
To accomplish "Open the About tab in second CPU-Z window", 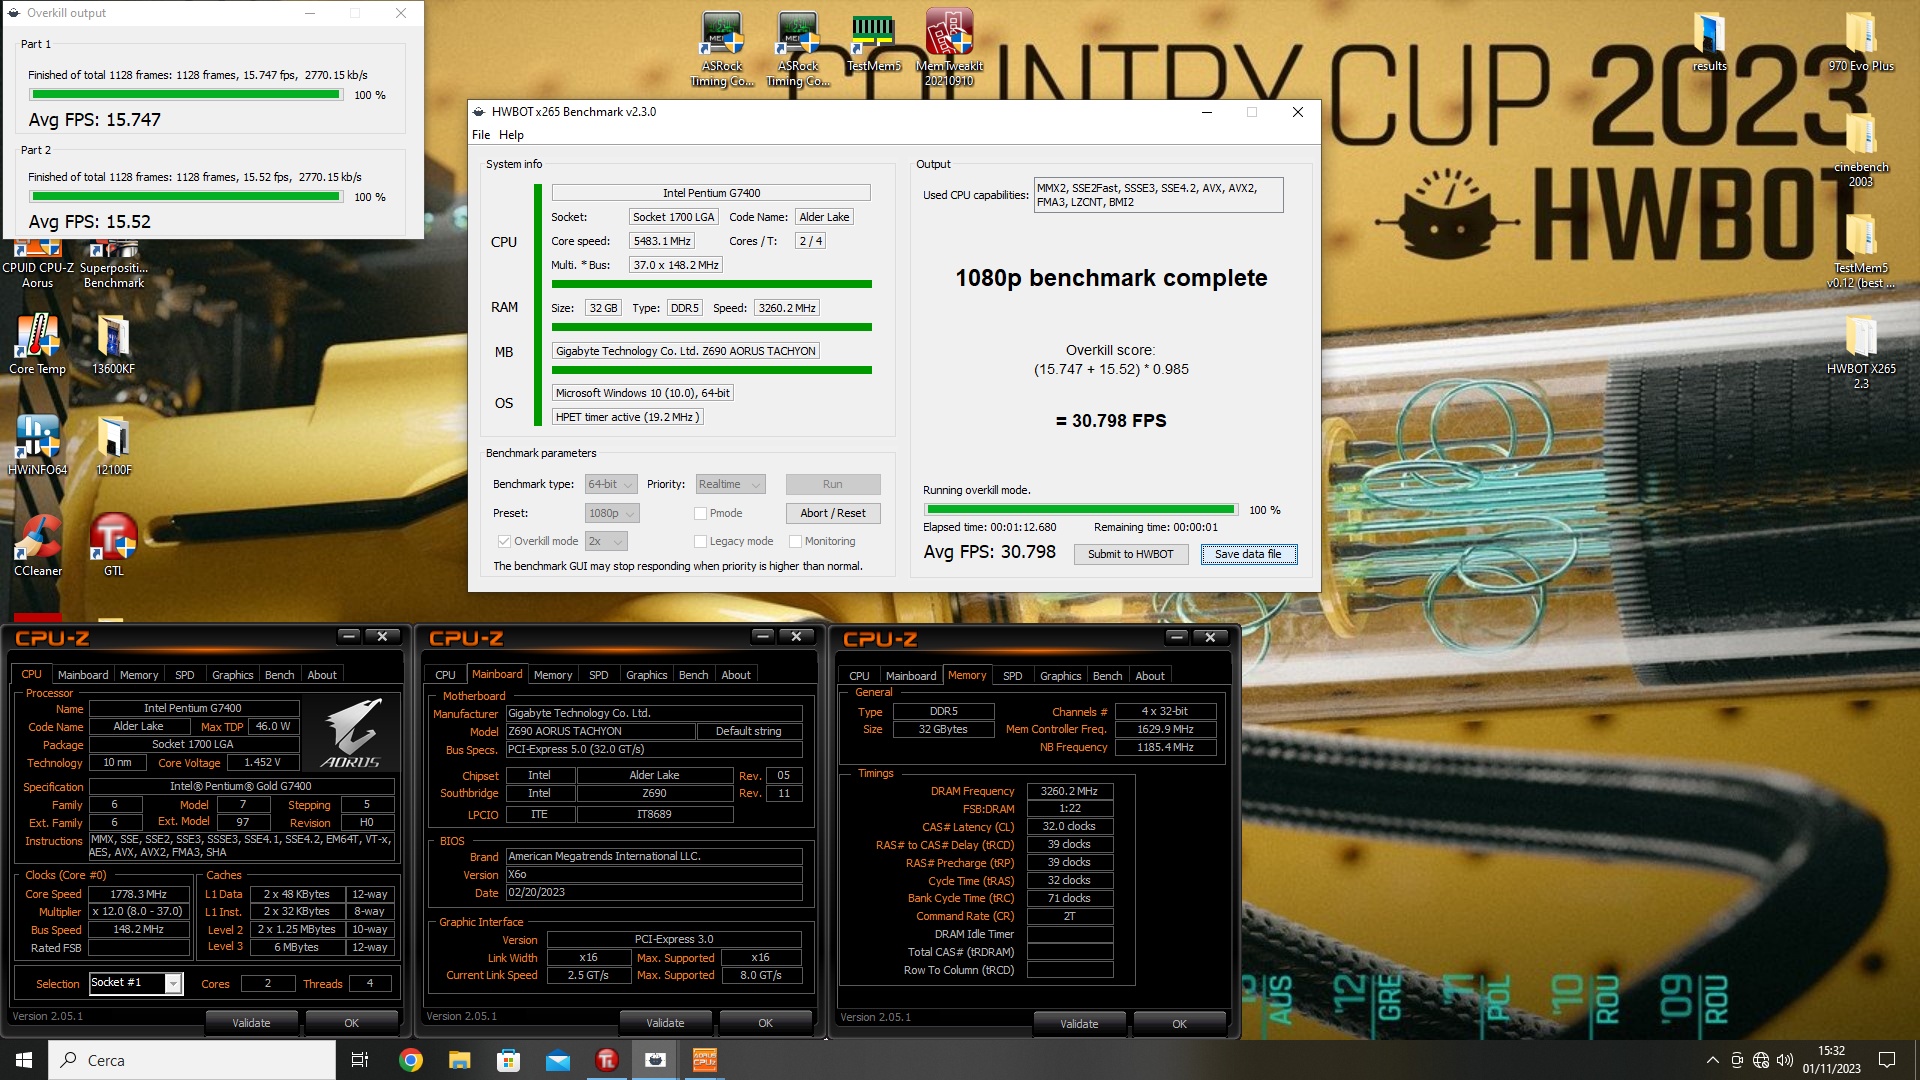I will 736,675.
